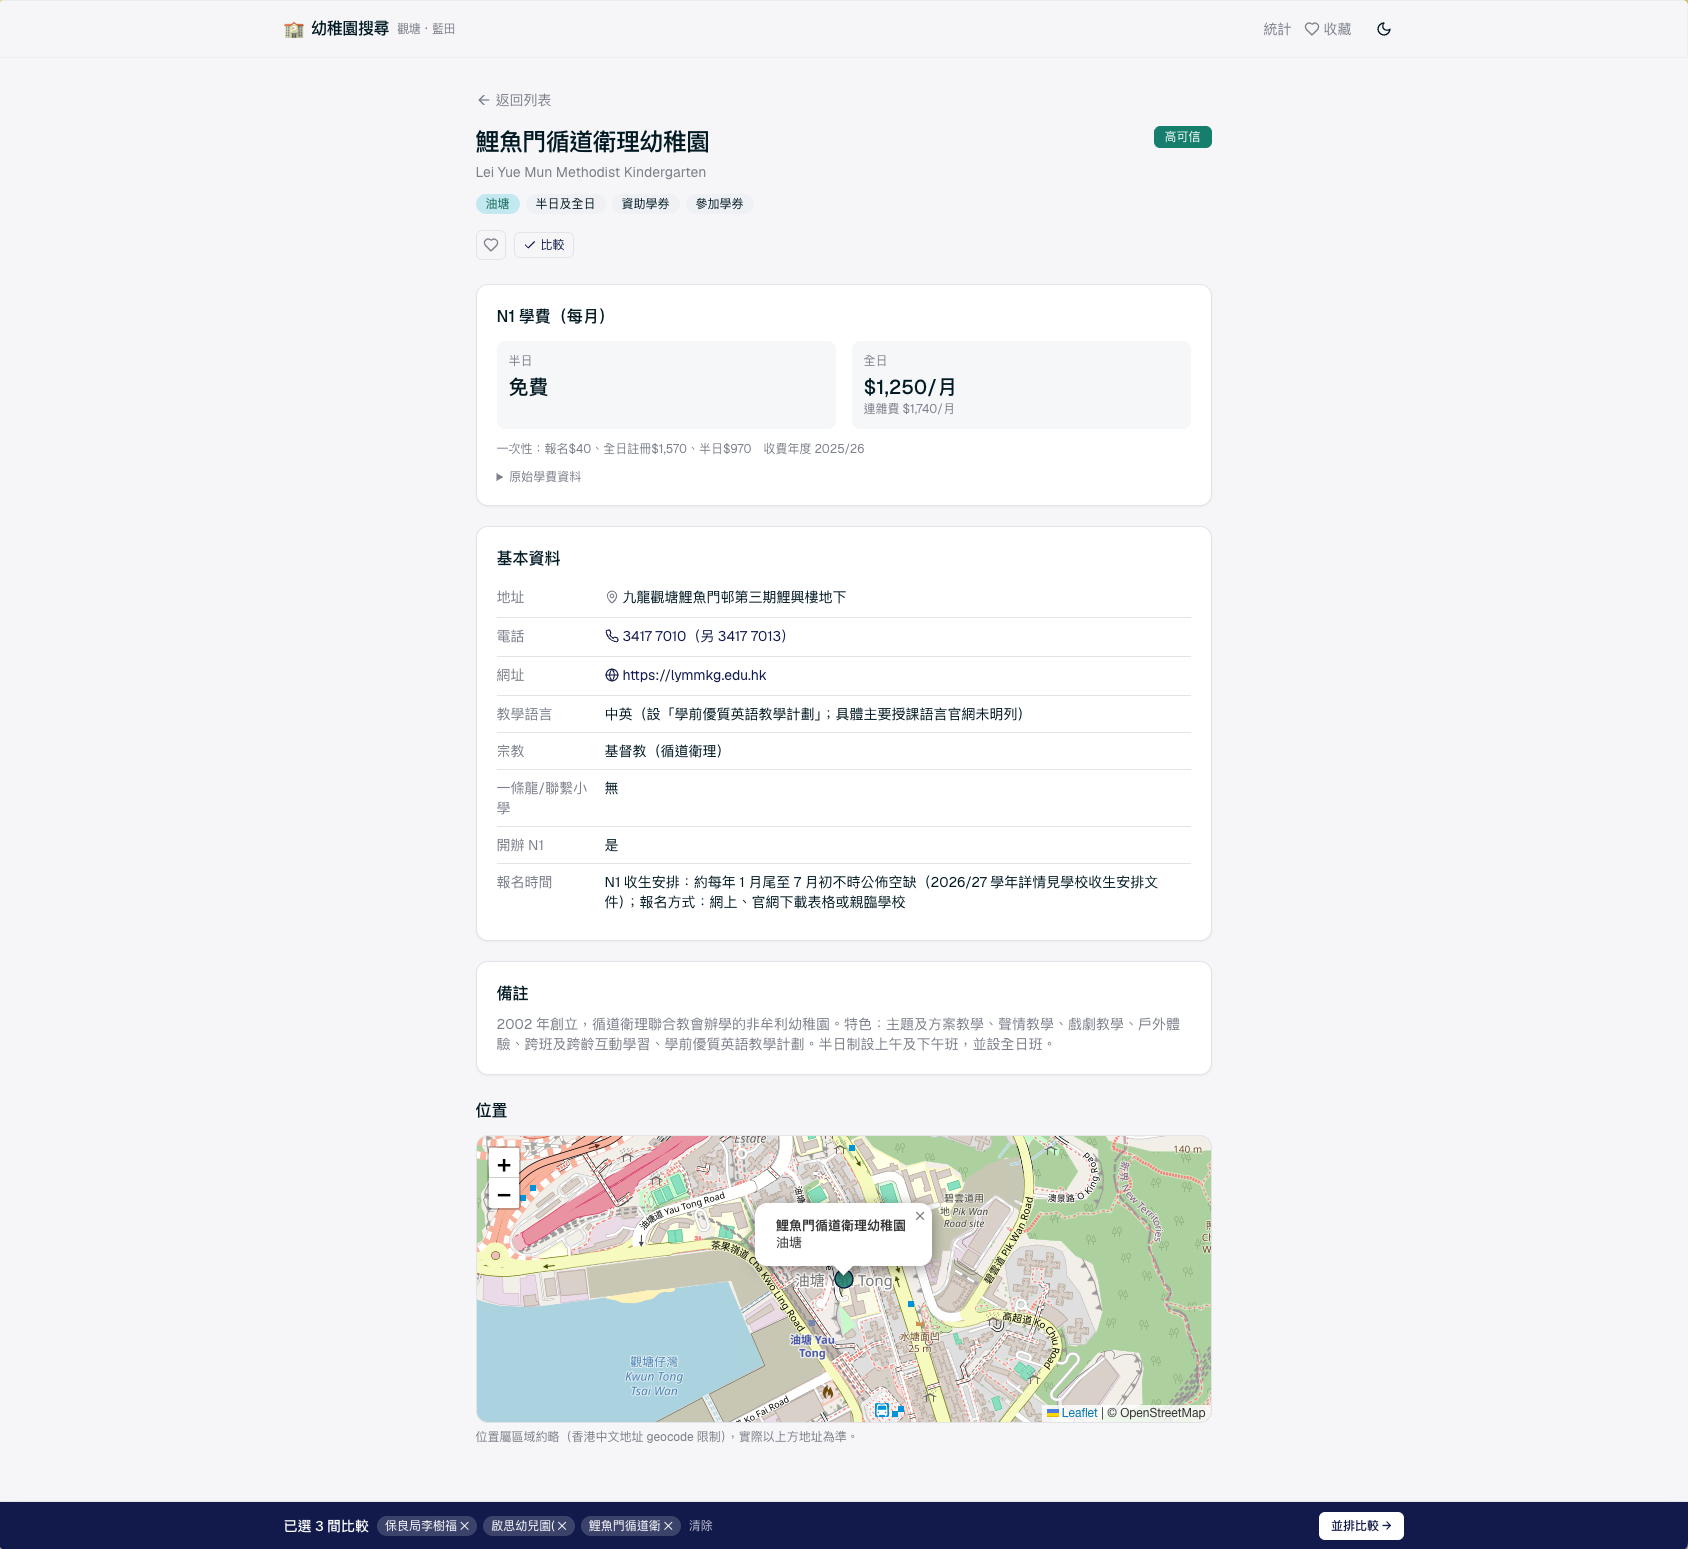Screen dimensions: 1688x1549
Task: Click the 觀塘 · 藍田 subtitle
Action: click(426, 29)
